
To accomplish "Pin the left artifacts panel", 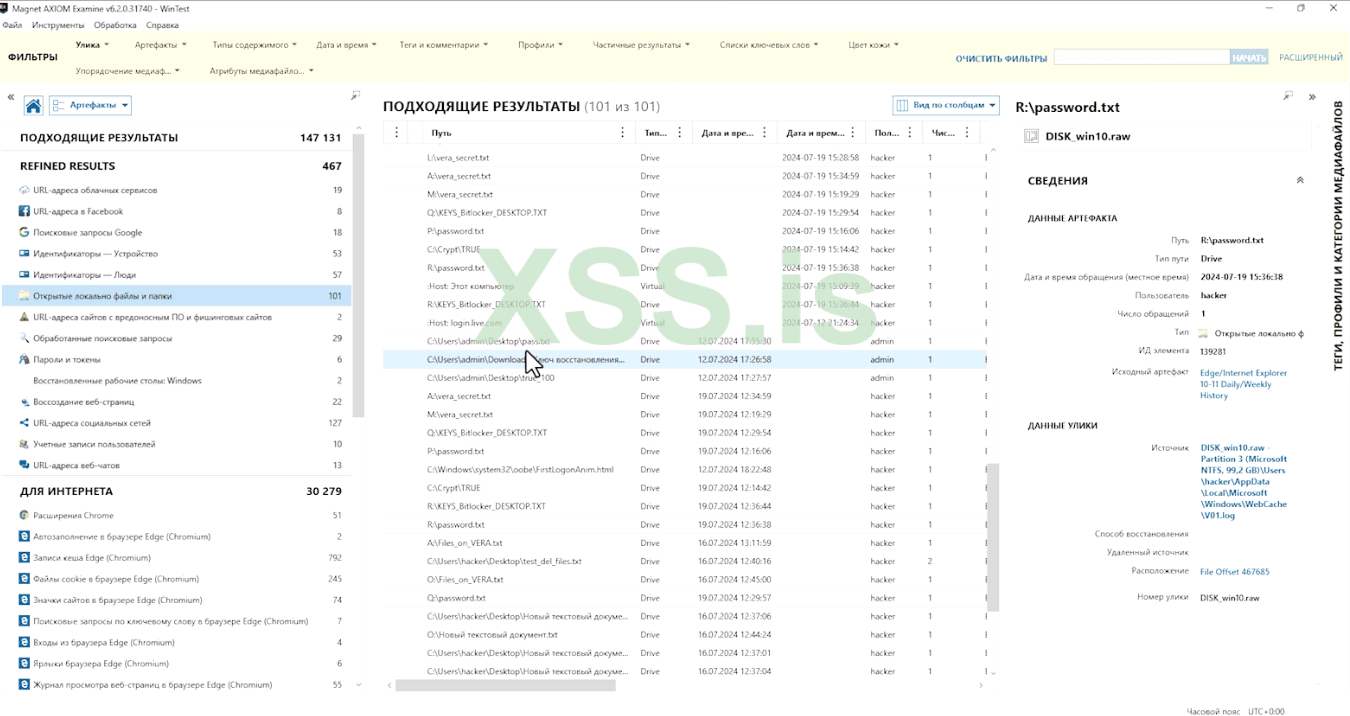I will click(355, 96).
